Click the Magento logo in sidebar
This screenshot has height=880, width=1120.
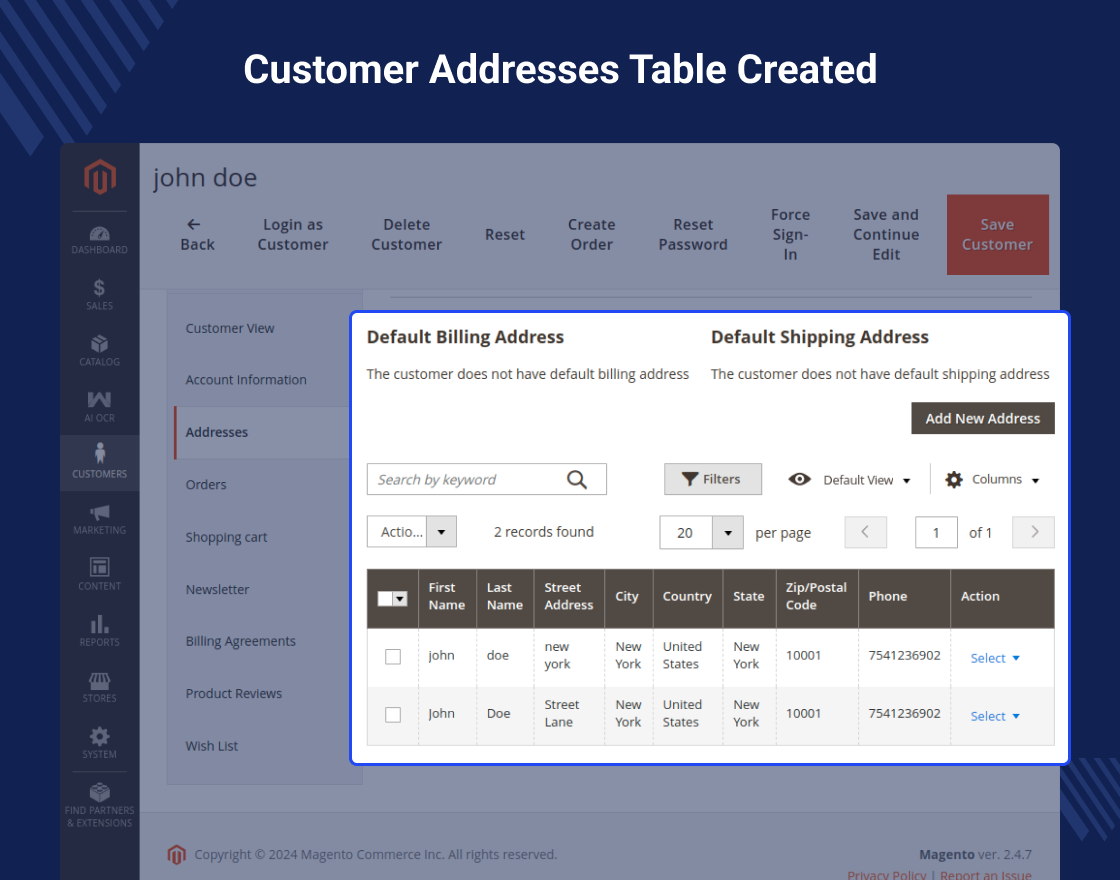click(100, 176)
